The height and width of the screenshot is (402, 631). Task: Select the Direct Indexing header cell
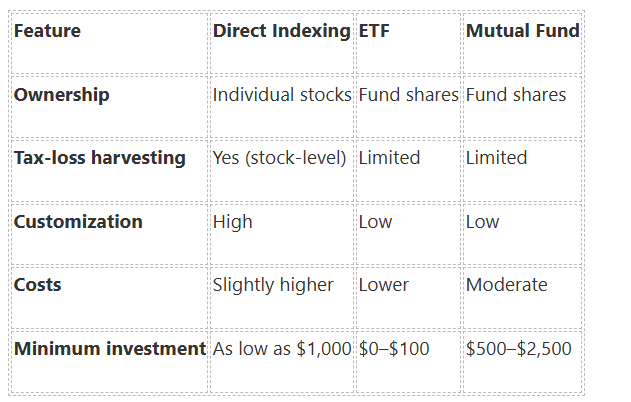point(282,31)
